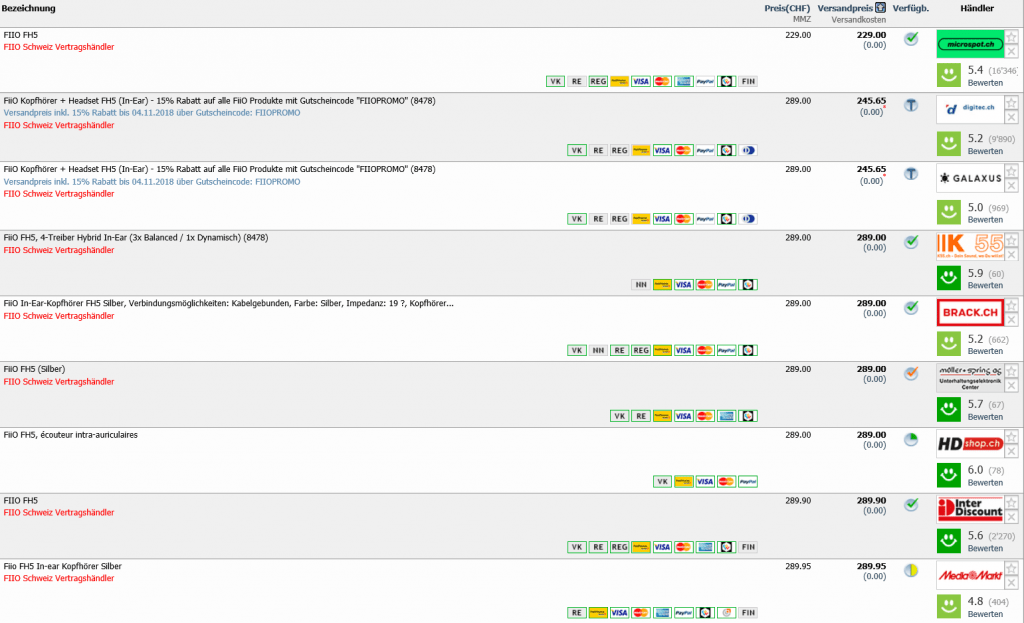This screenshot has width=1024, height=623.
Task: Sort by the Händler column header
Action: point(977,8)
